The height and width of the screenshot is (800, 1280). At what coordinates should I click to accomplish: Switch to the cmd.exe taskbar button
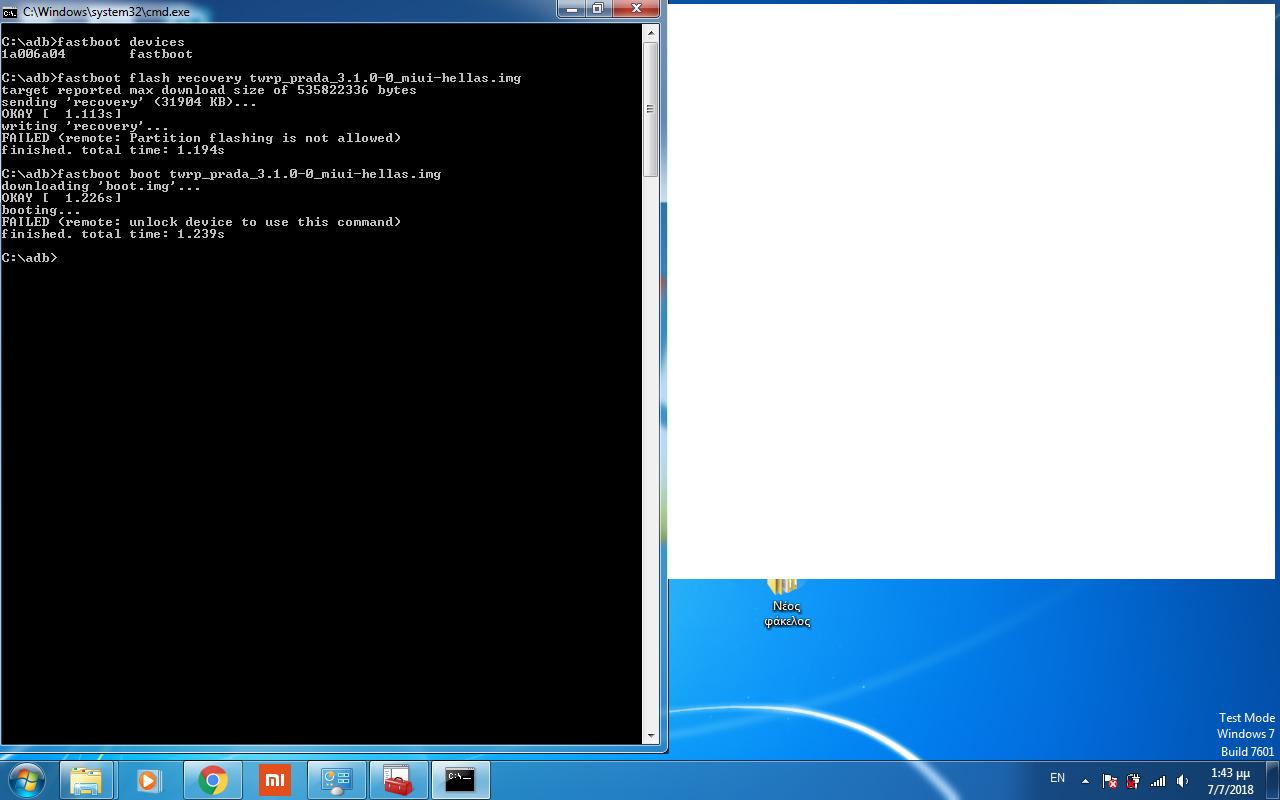pos(461,780)
